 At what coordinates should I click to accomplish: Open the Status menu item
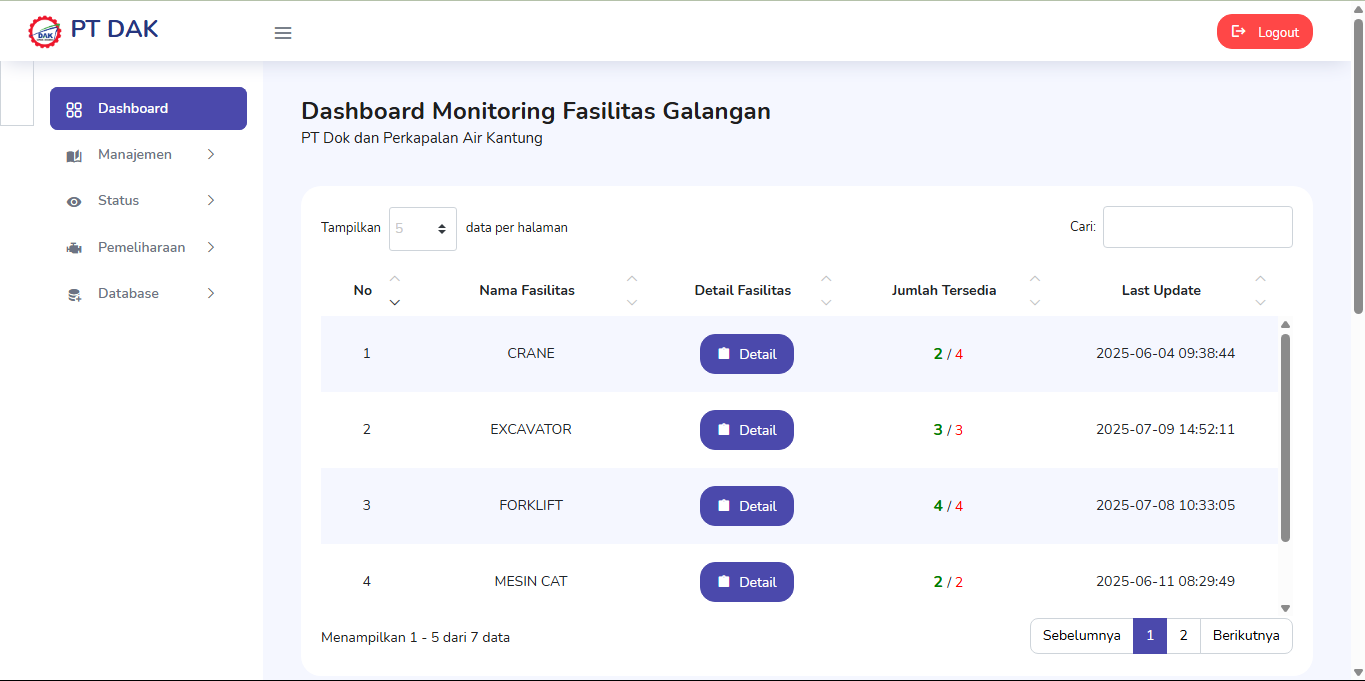pos(120,201)
